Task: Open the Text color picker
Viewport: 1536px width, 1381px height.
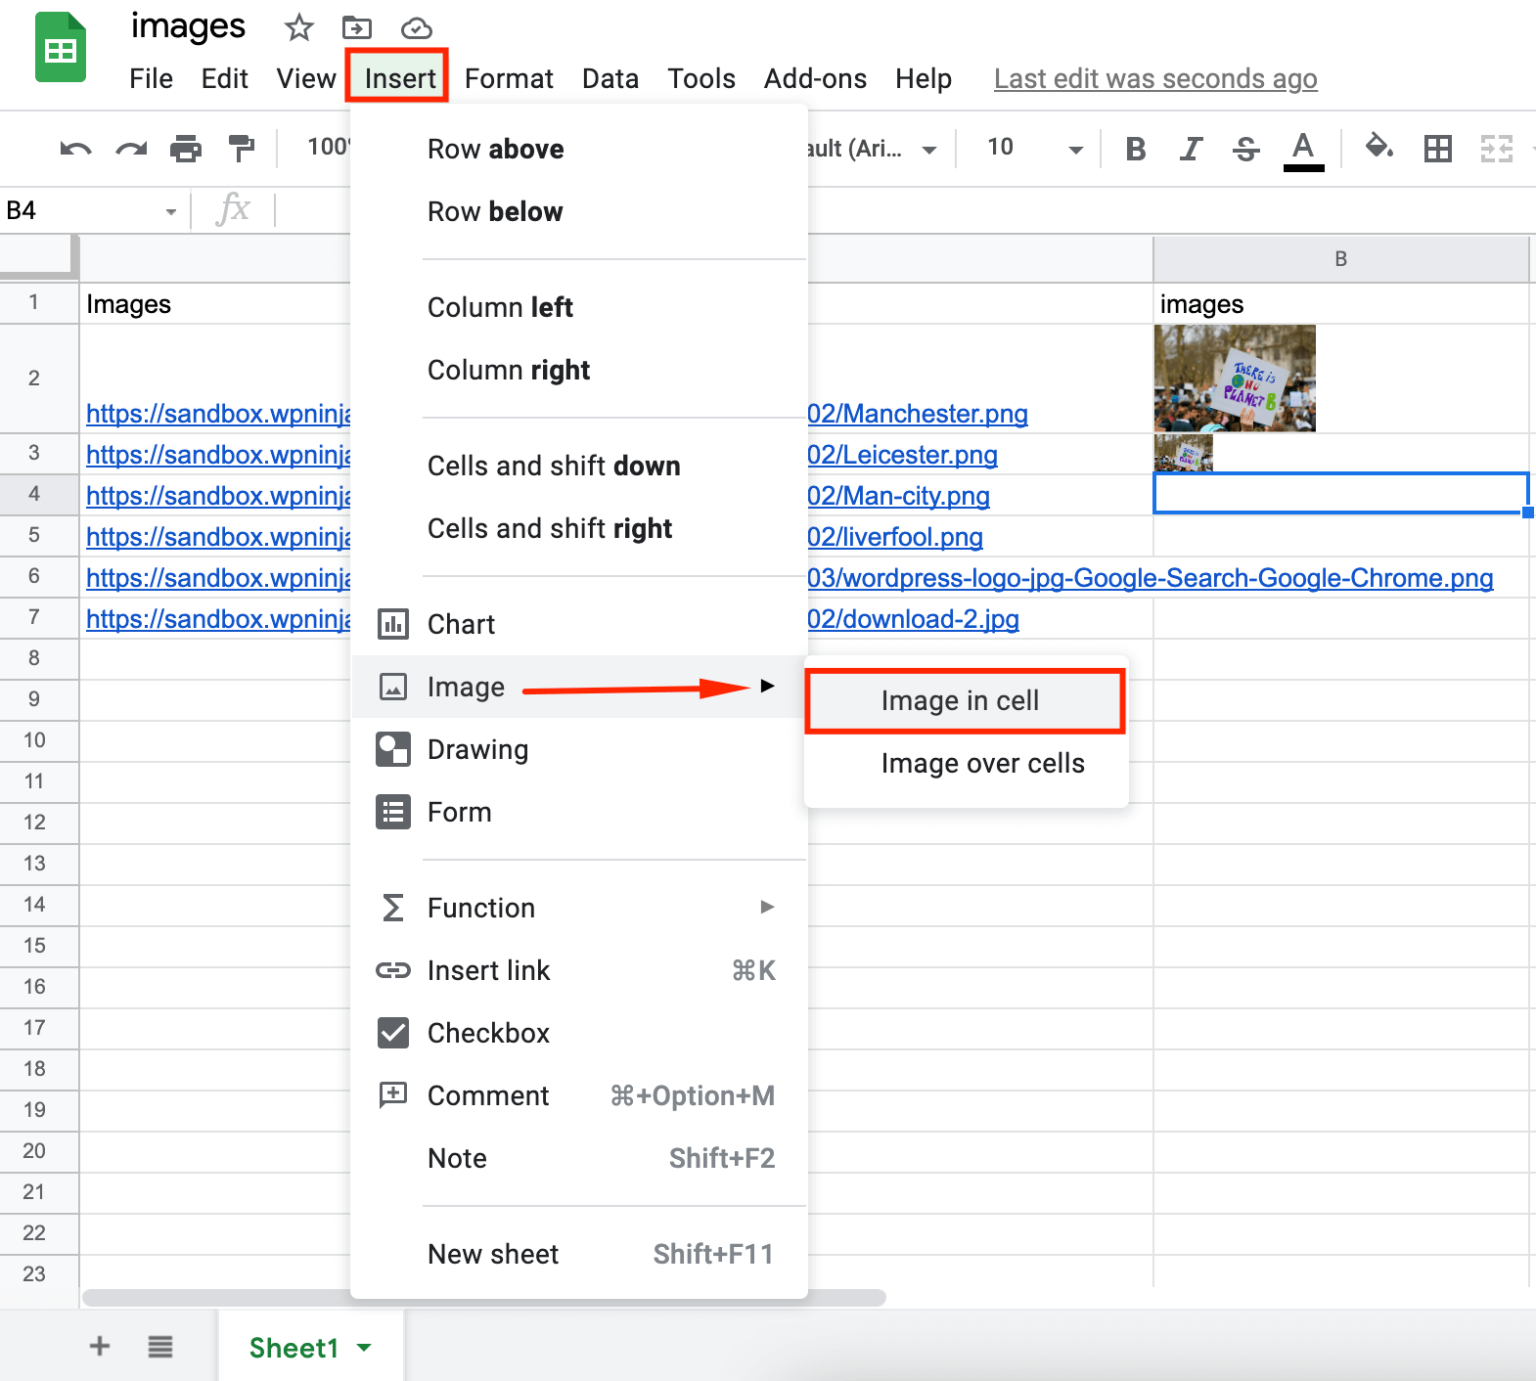Action: pyautogui.click(x=1301, y=148)
